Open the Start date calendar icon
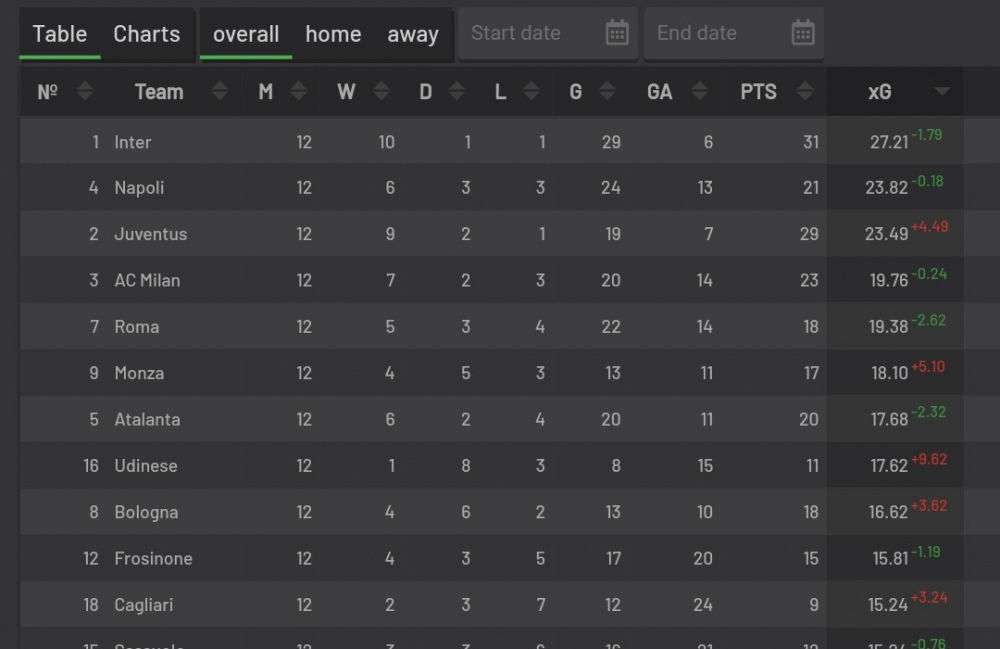This screenshot has width=1000, height=649. coord(617,33)
